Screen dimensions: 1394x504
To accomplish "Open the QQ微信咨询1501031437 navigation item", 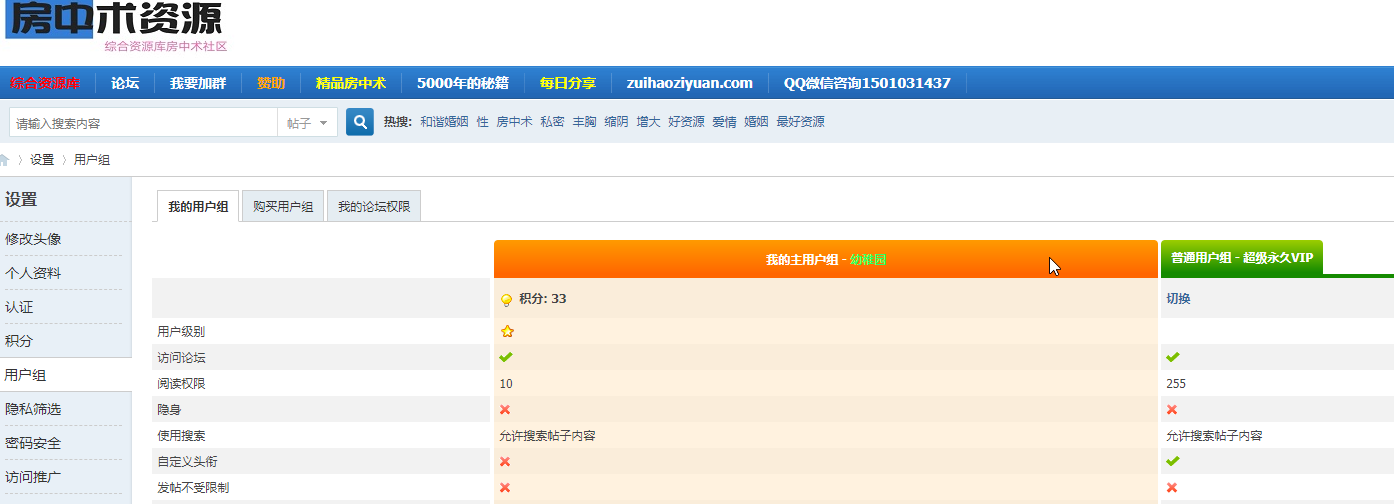I will tap(867, 83).
